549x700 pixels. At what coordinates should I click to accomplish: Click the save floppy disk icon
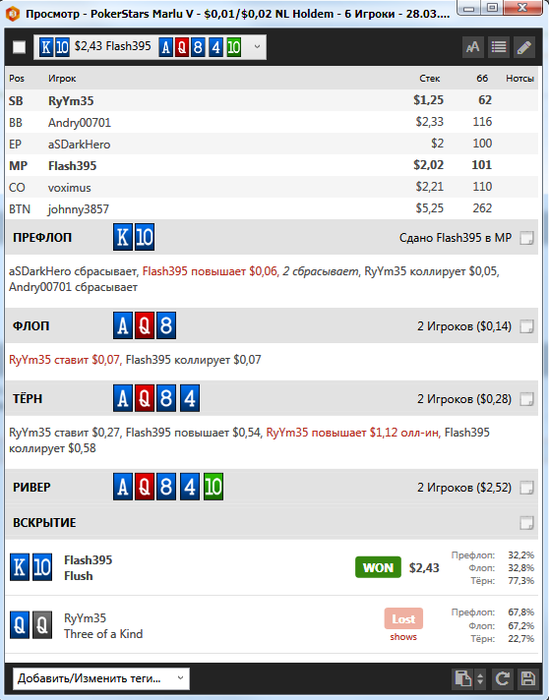[528, 679]
